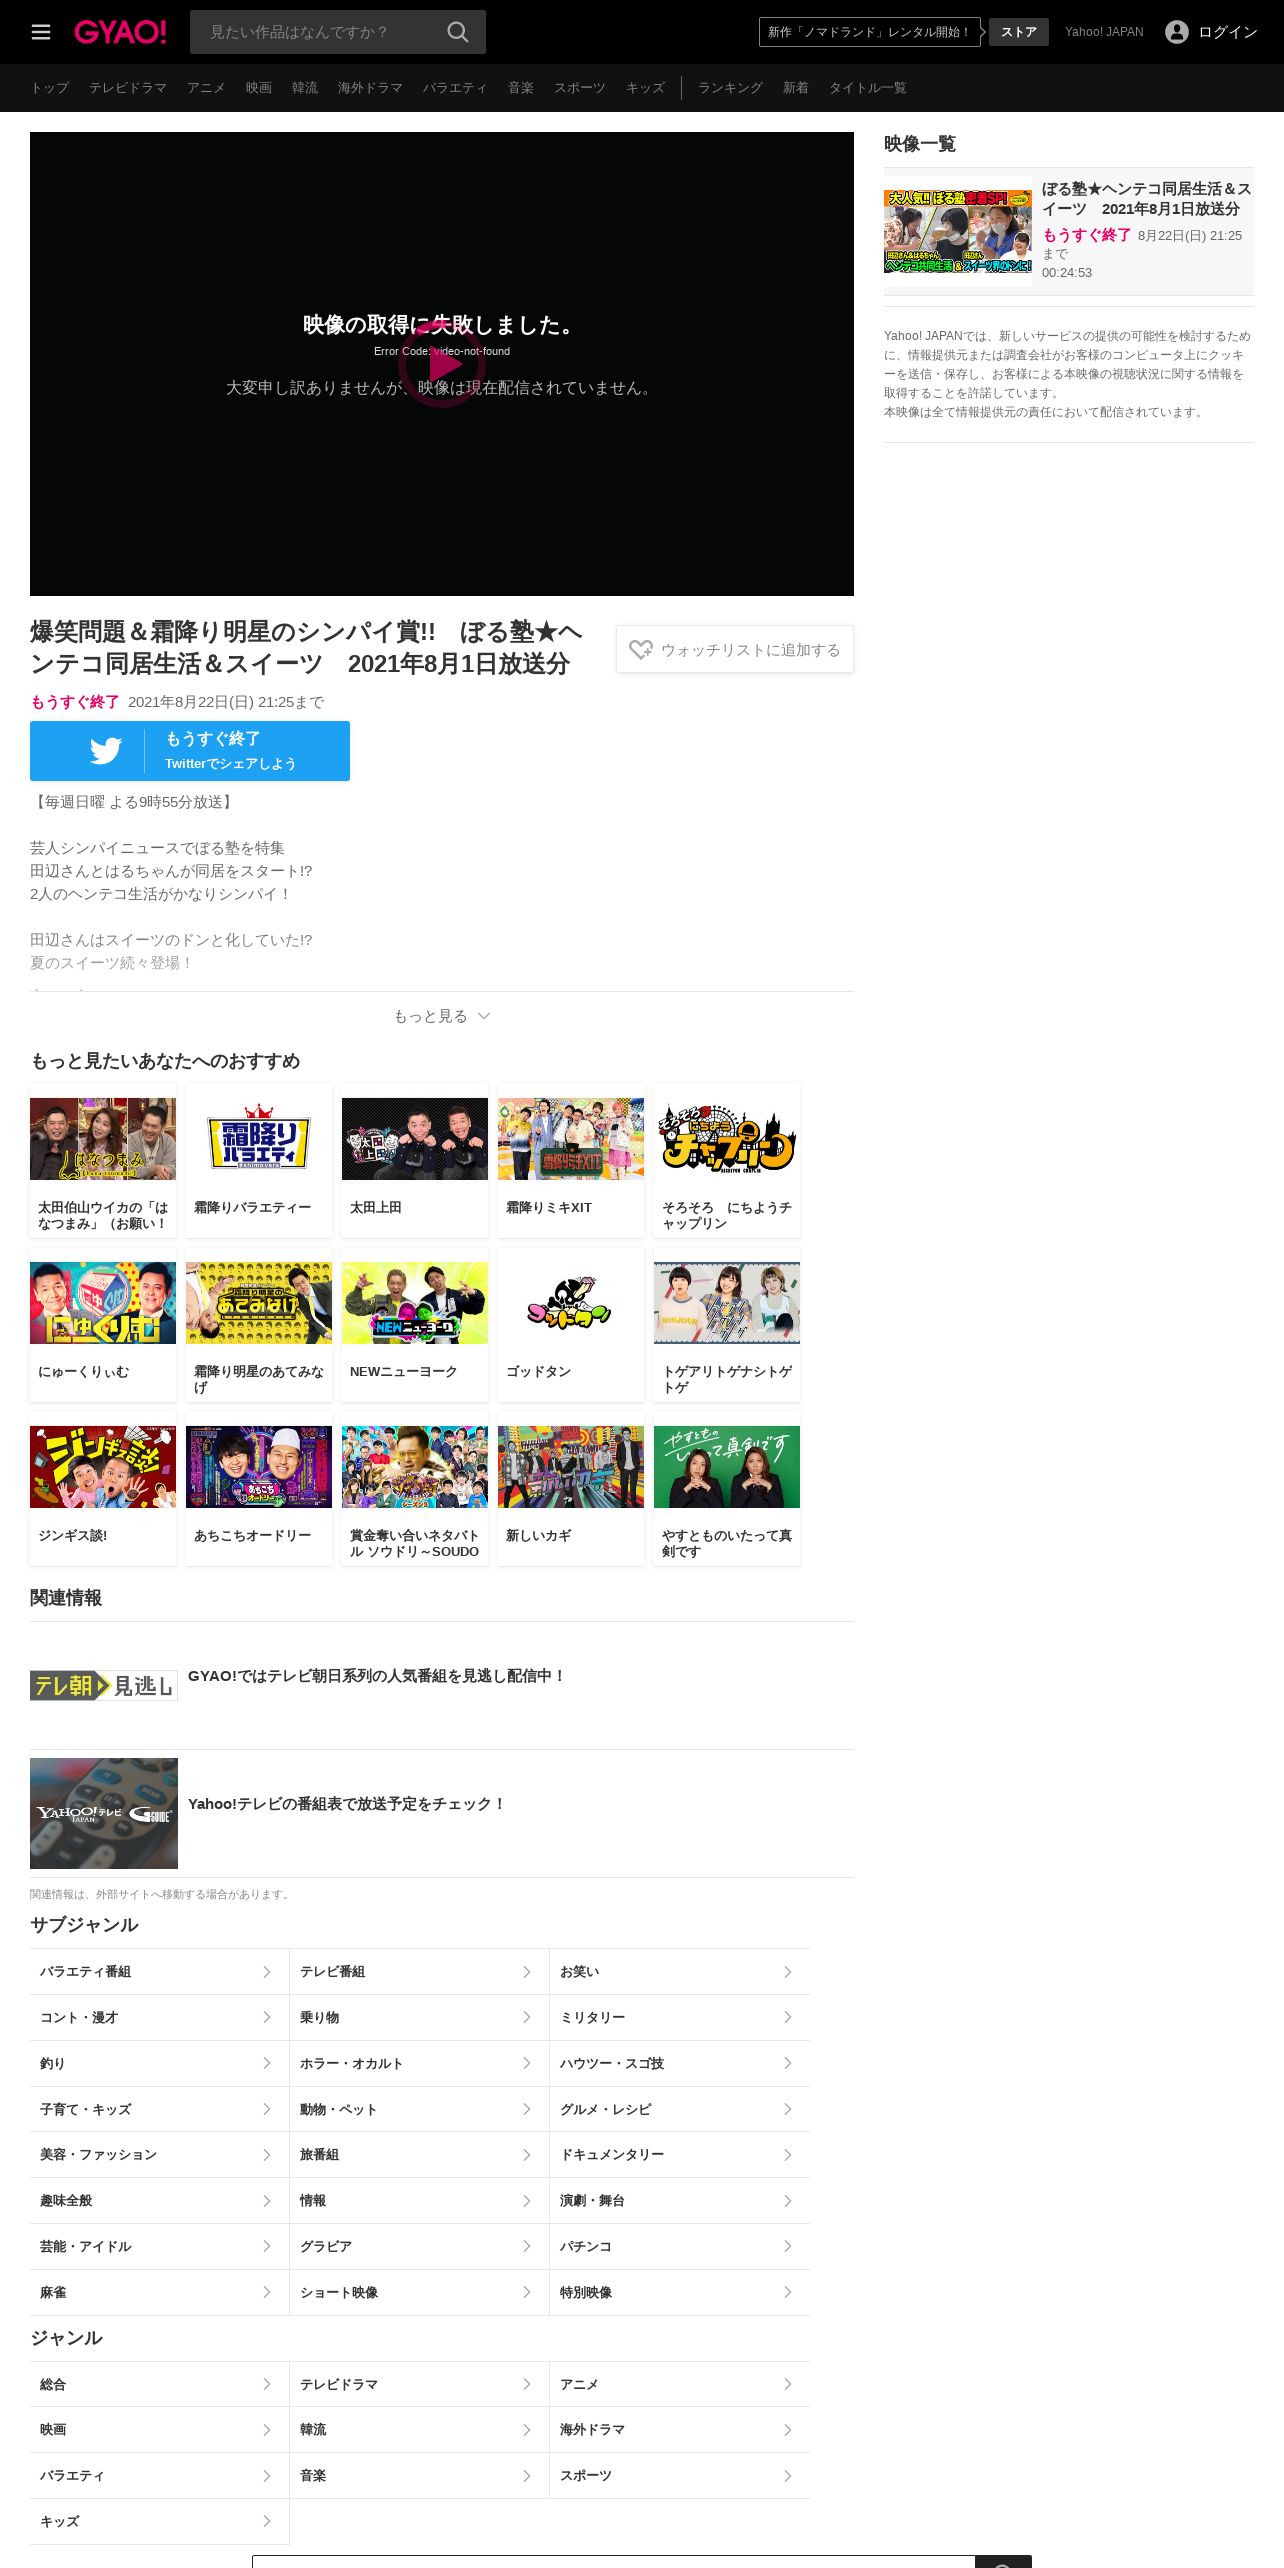This screenshot has height=2568, width=1284.
Task: Click the Yahoo!テレビ Gガイド image
Action: click(x=104, y=1813)
